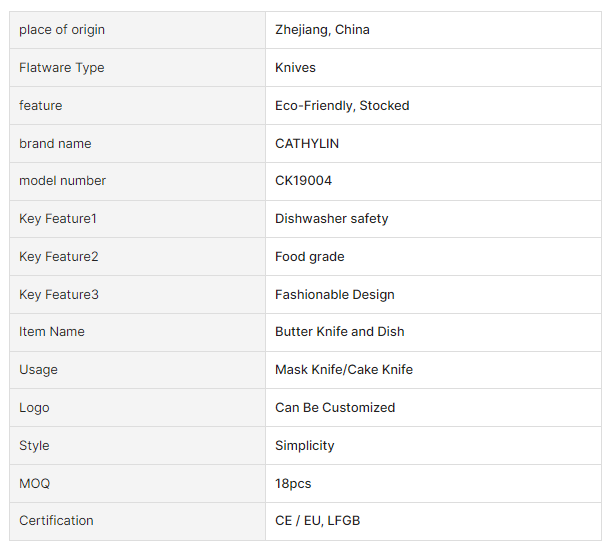Screen dimensions: 615x551
Task: Click the 'brand name' label
Action: 55,144
